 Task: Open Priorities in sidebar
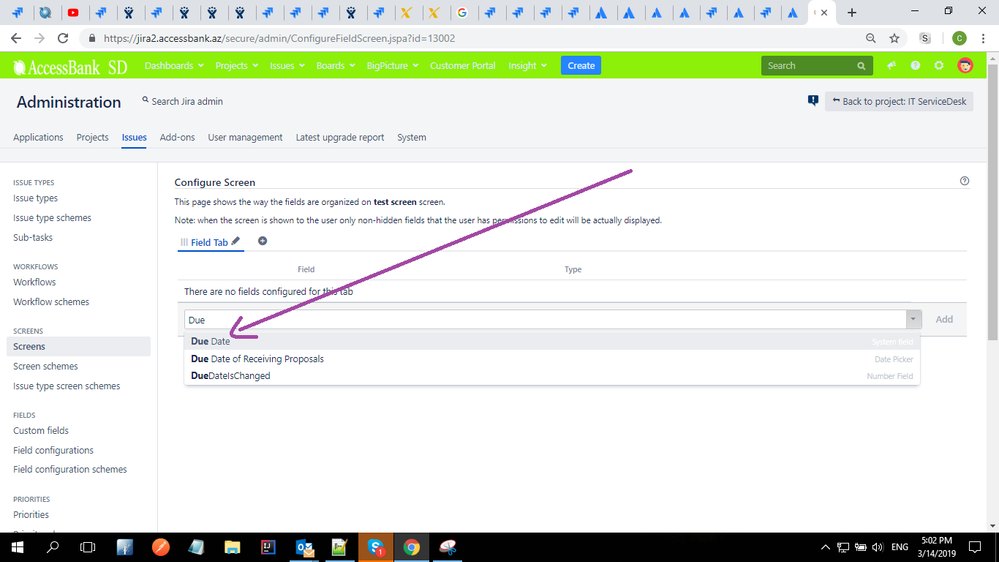coord(31,514)
